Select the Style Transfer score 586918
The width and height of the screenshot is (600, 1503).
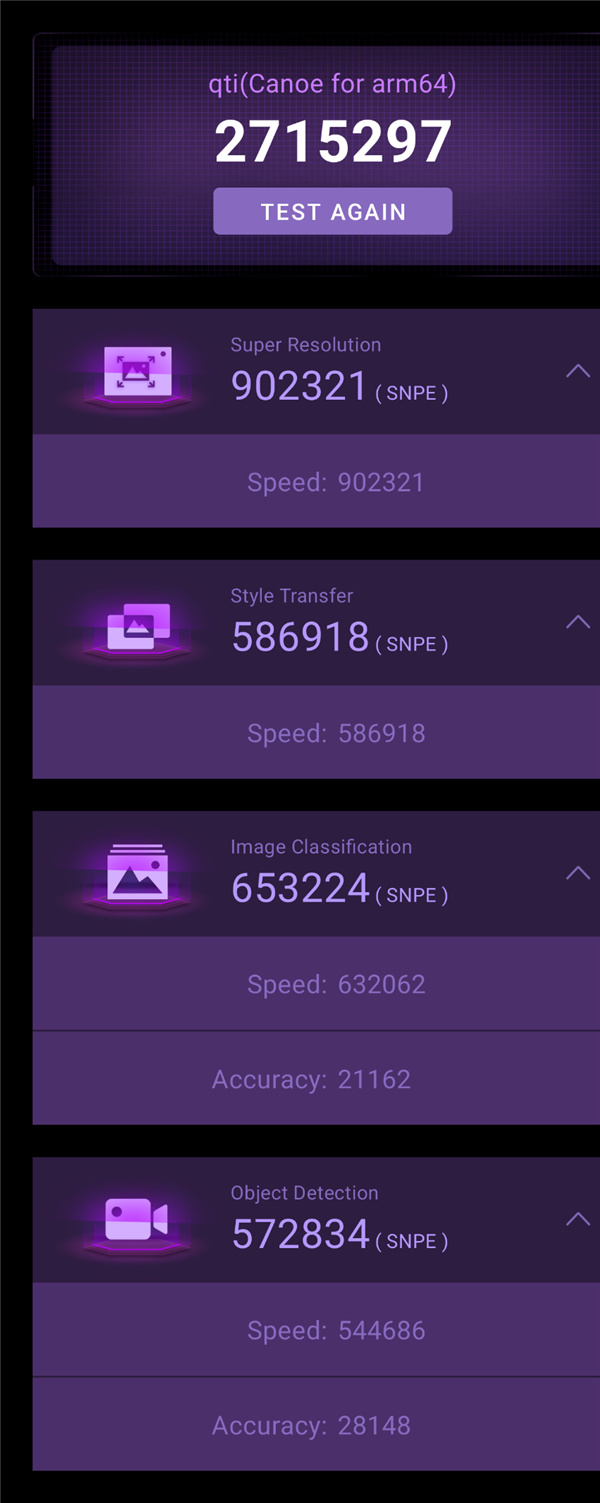click(x=300, y=636)
